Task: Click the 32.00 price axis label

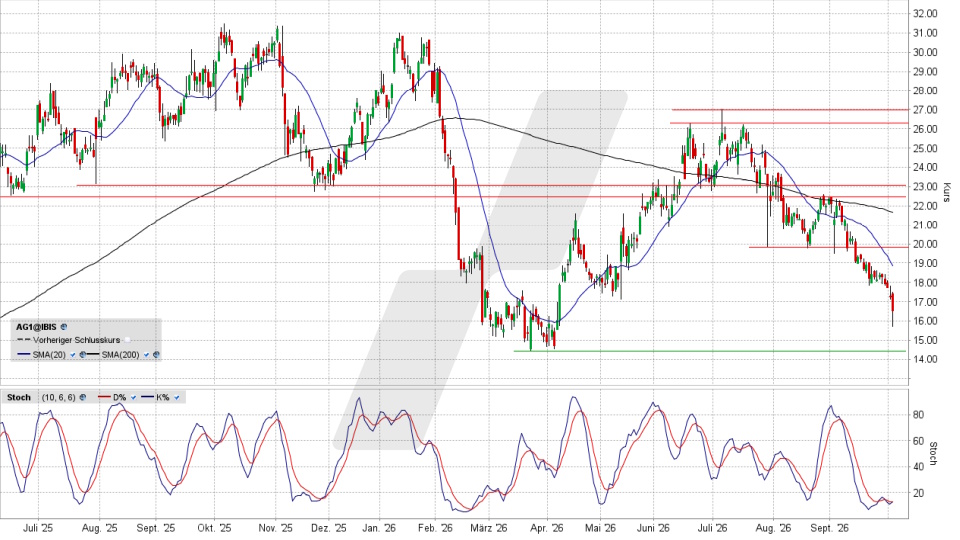Action: (924, 13)
